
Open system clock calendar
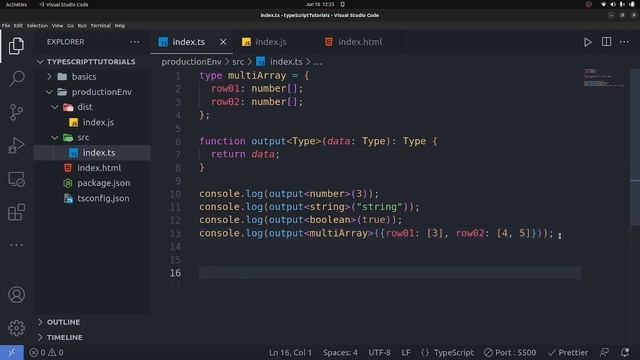point(320,4)
